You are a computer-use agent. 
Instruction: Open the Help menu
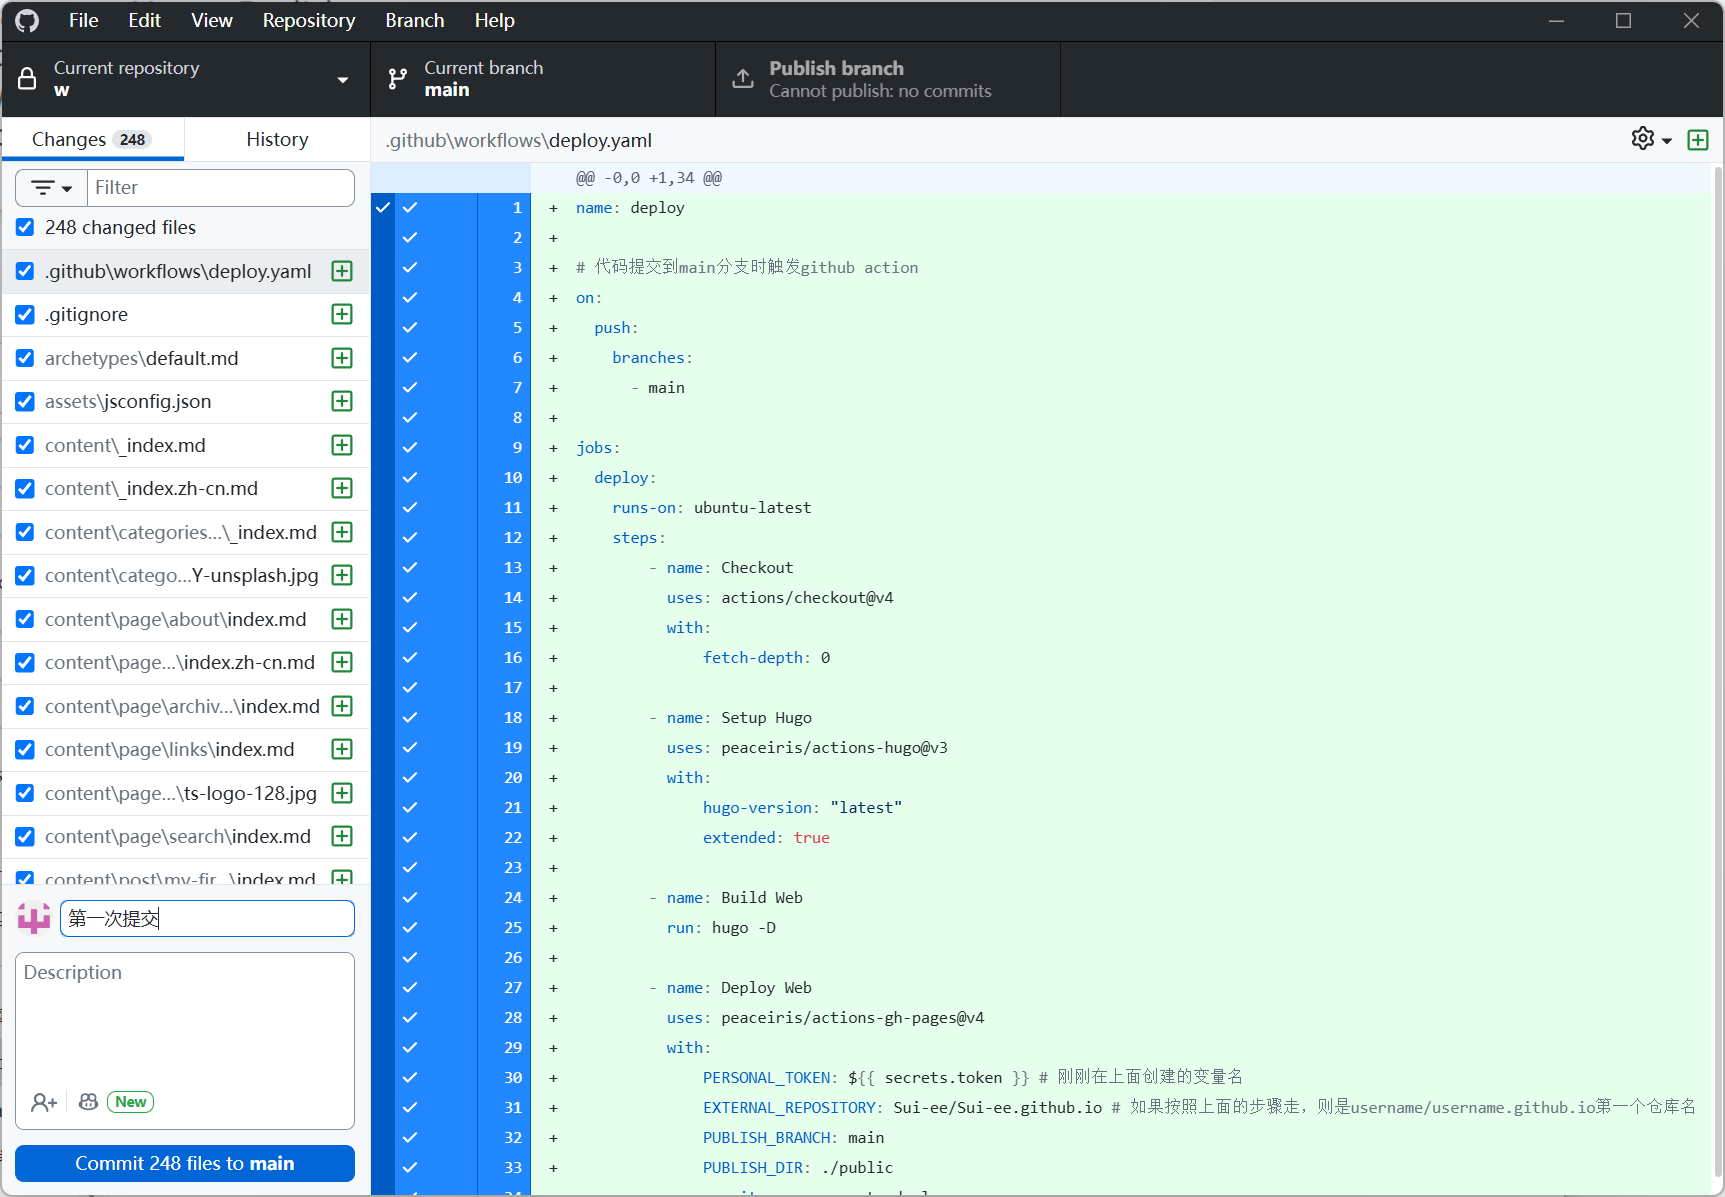point(494,21)
